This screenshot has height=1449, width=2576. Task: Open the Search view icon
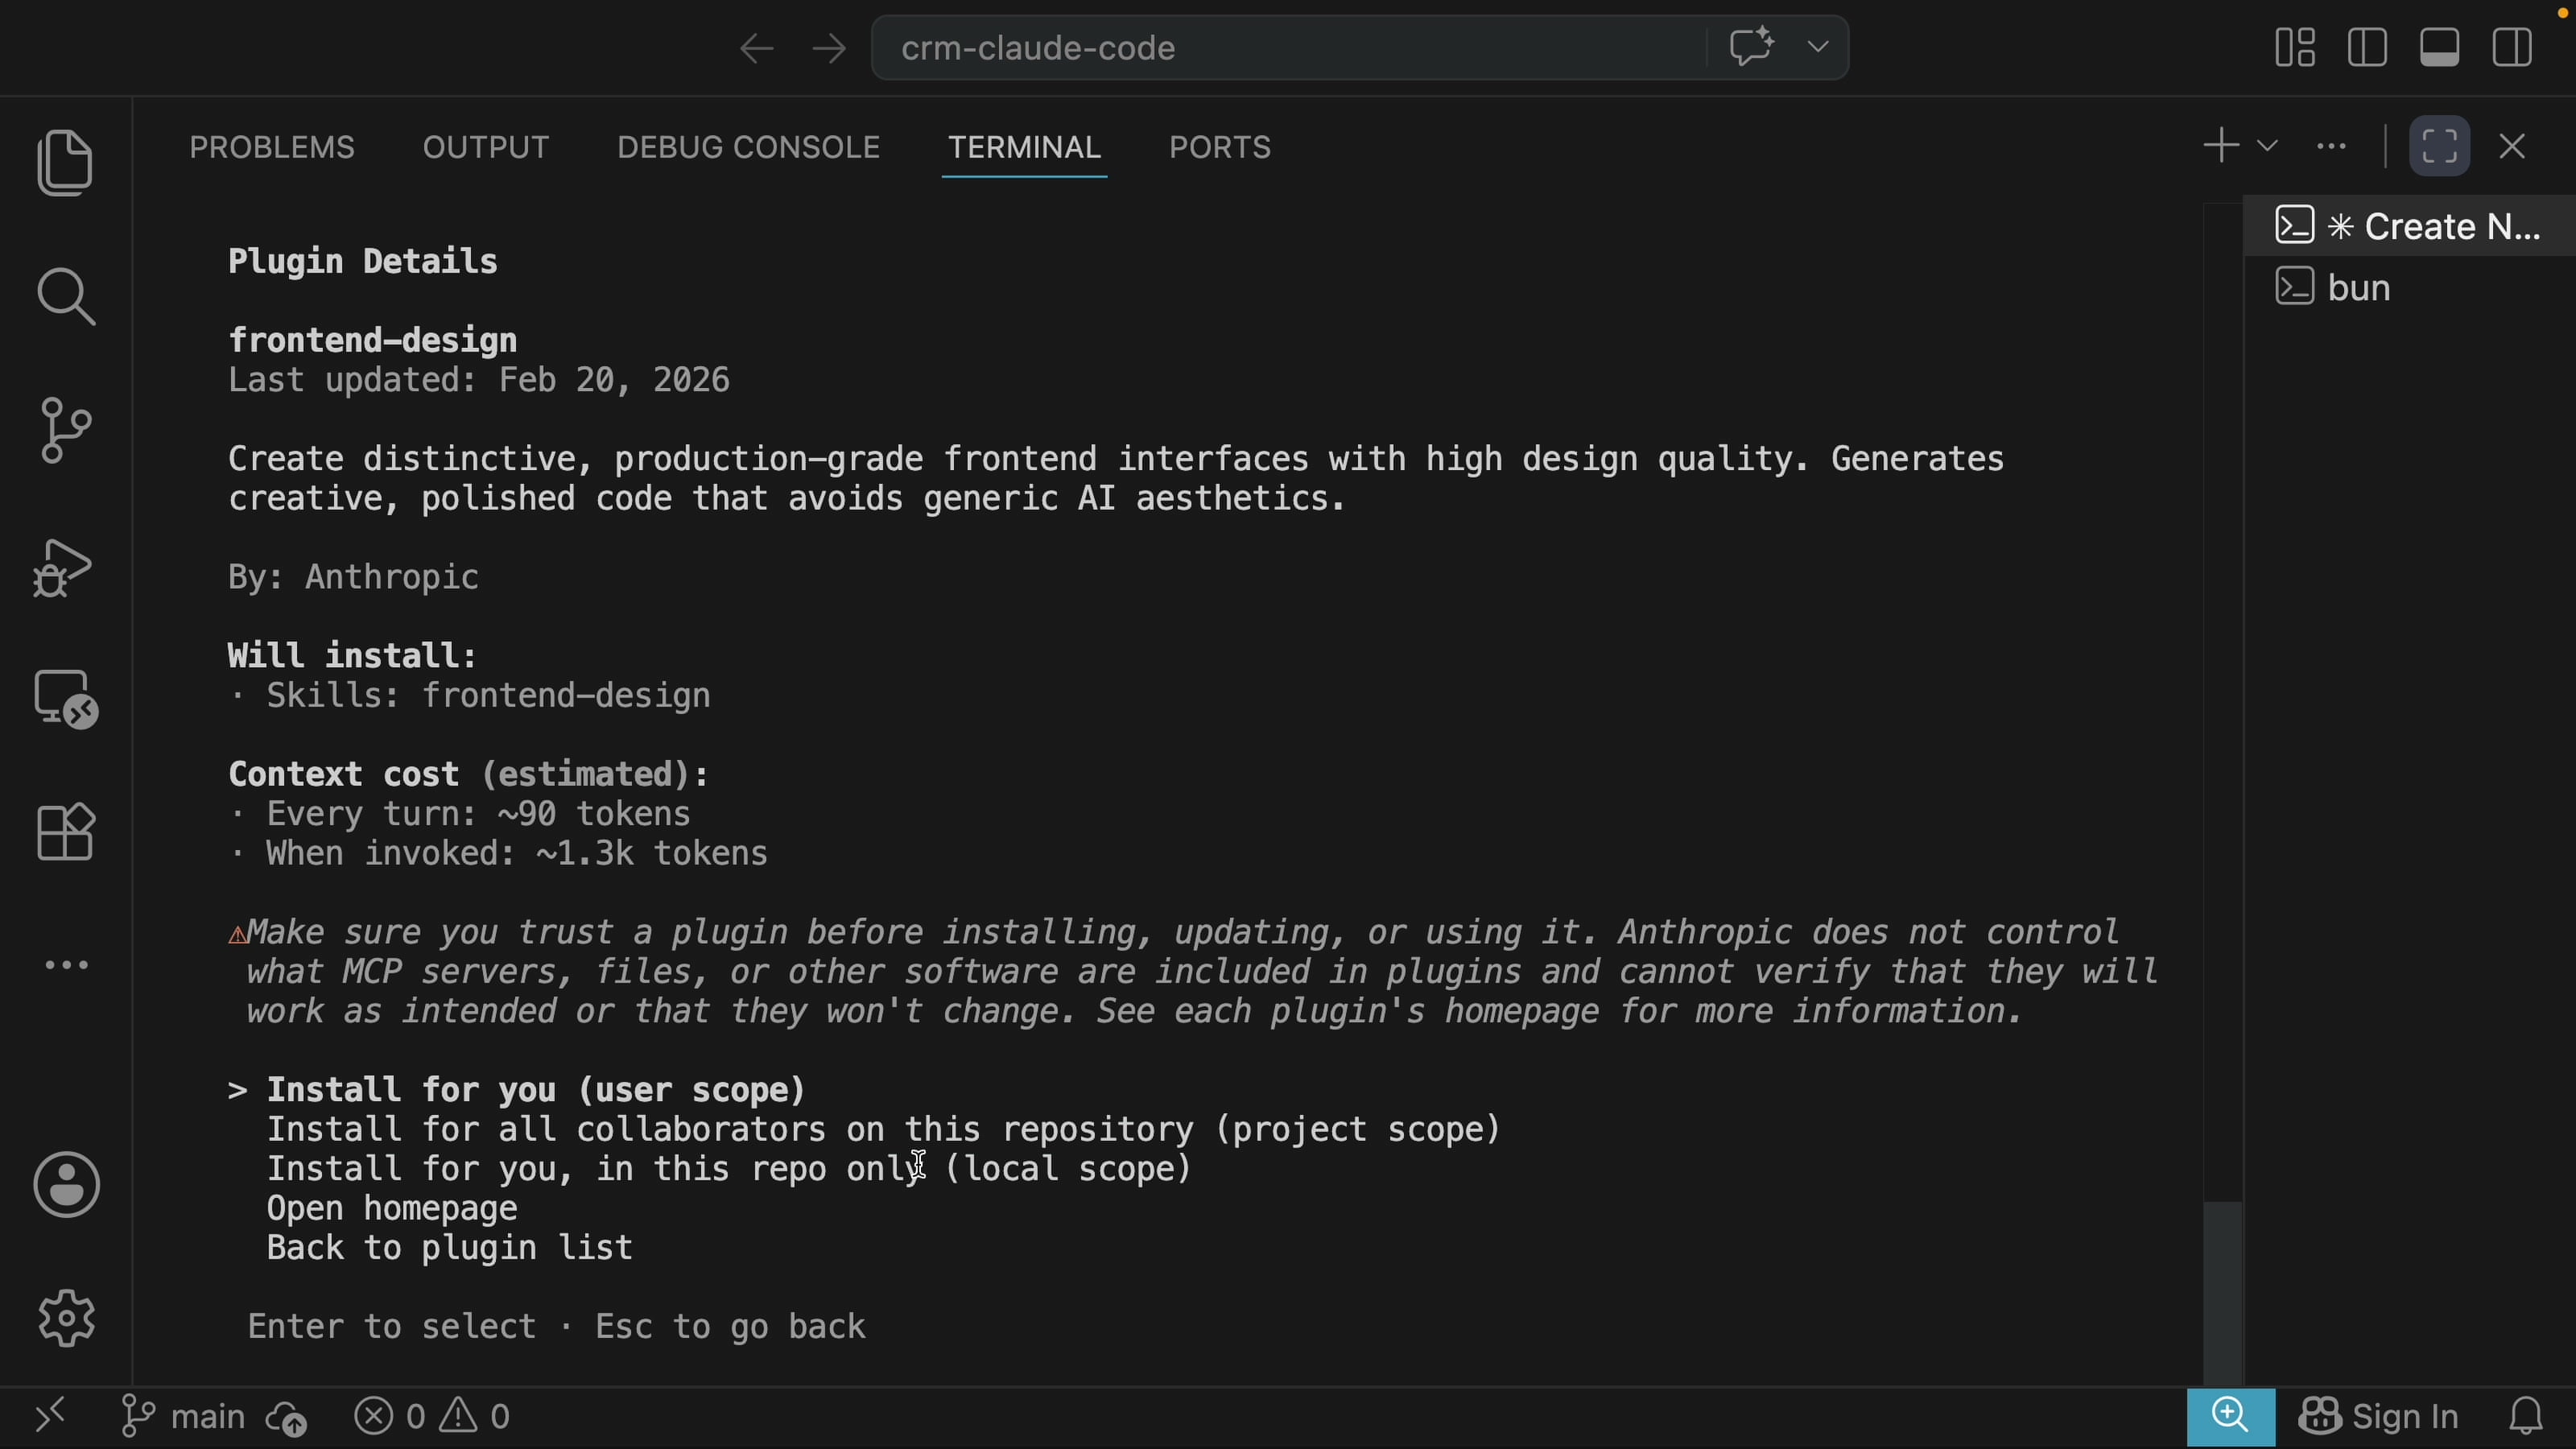tap(66, 296)
